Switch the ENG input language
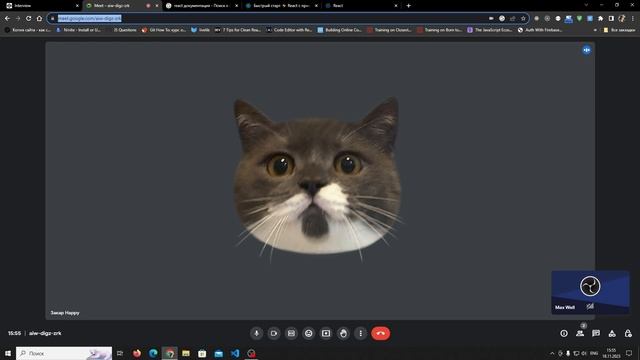 click(594, 353)
